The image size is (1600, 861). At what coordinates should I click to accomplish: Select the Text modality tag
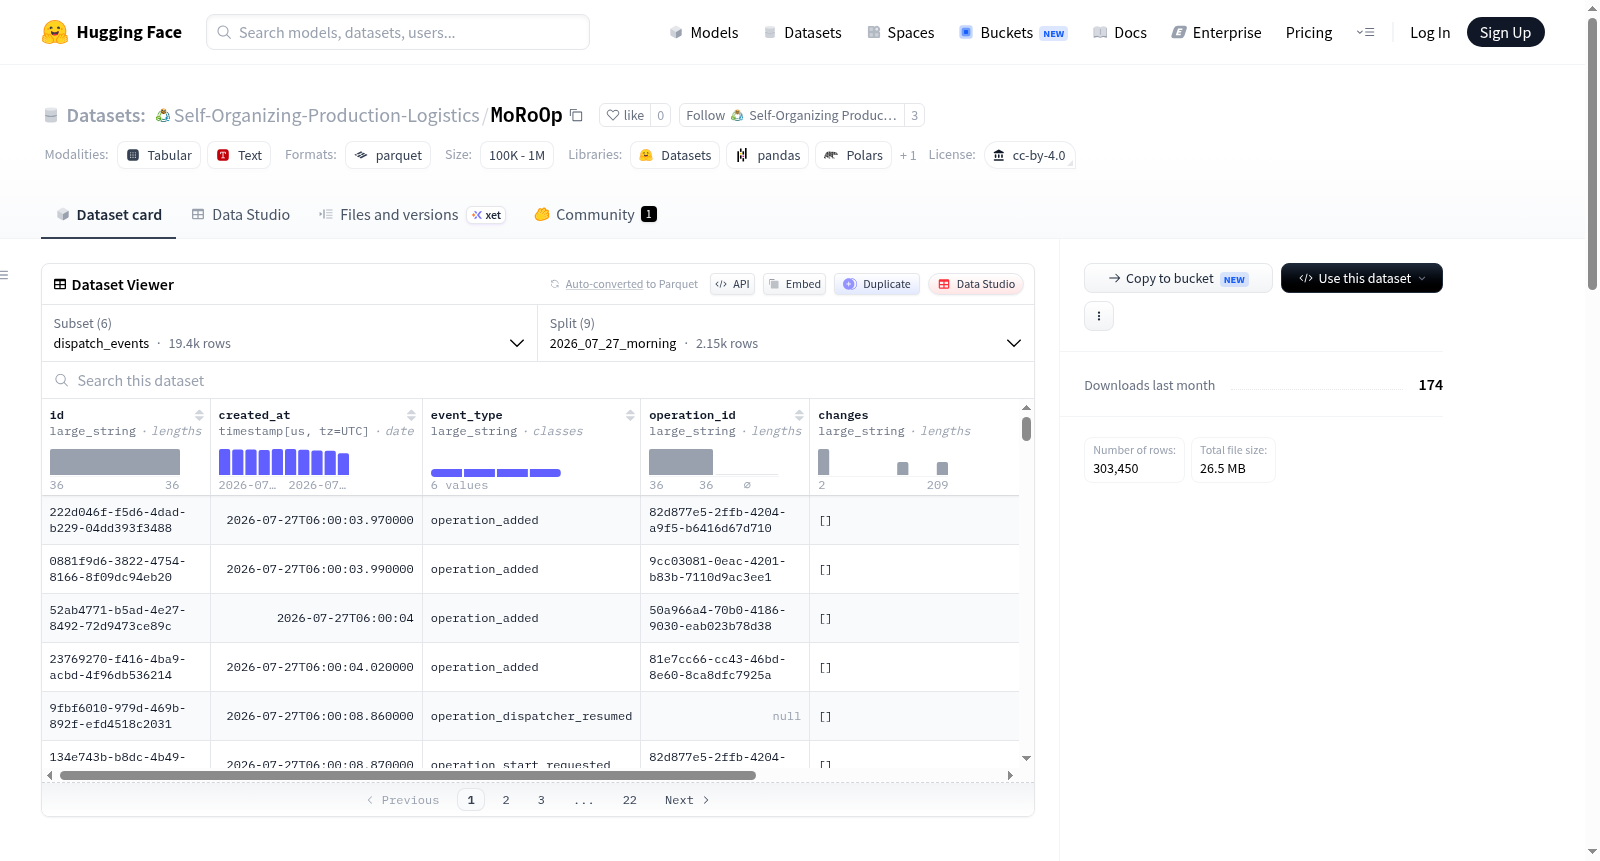tap(240, 155)
